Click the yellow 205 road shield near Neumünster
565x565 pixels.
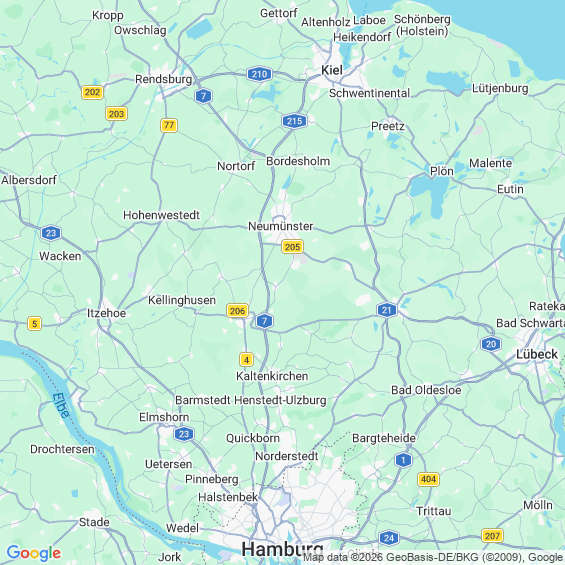[x=292, y=247]
